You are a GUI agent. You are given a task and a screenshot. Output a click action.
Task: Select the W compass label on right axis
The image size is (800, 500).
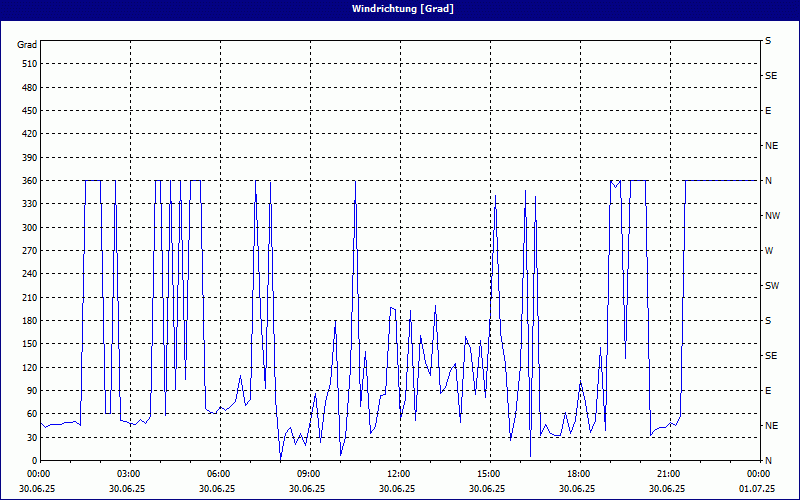768,250
